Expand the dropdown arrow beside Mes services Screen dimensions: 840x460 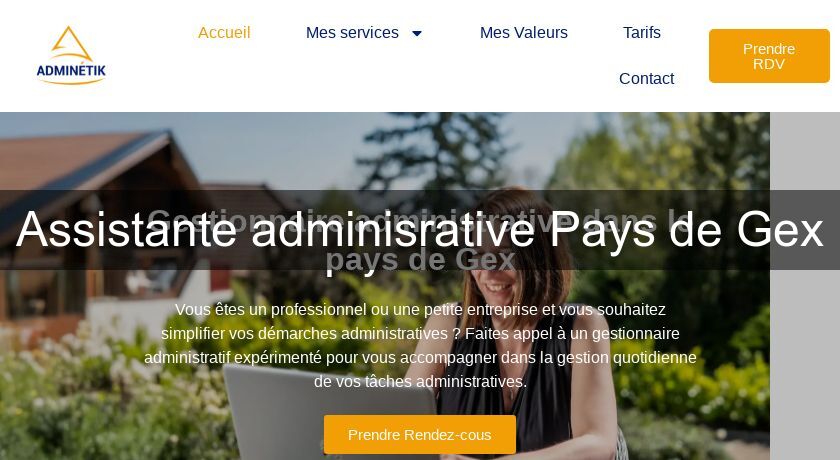(x=417, y=33)
